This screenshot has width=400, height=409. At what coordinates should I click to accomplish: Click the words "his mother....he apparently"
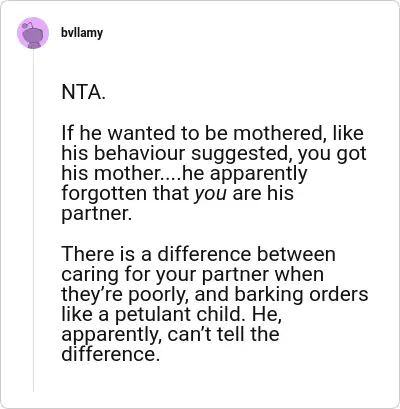[x=184, y=174]
